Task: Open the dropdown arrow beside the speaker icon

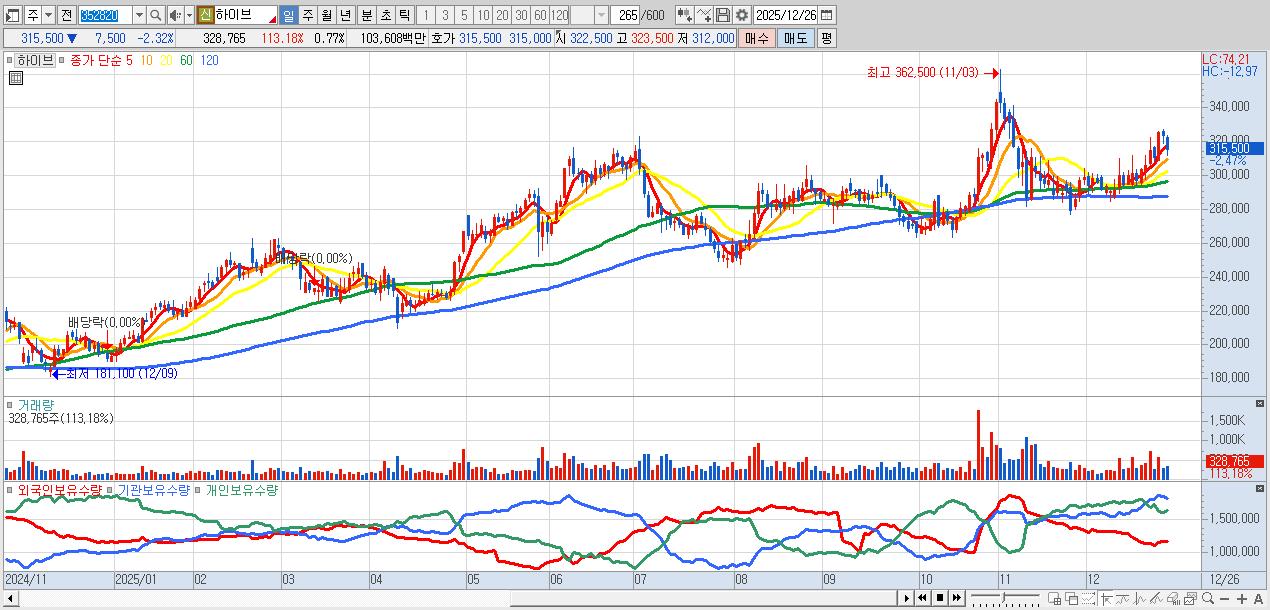Action: pyautogui.click(x=189, y=15)
